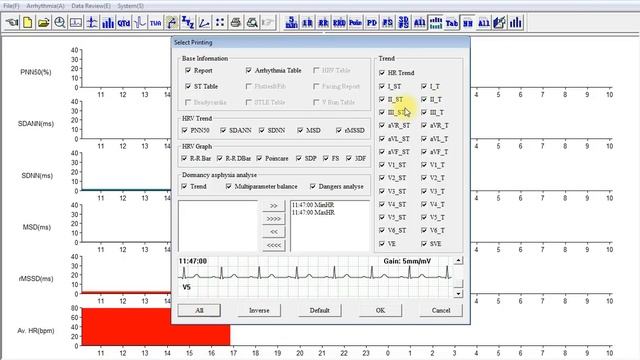
Task: Click the SD FS toolbar icon
Action: tap(403, 22)
